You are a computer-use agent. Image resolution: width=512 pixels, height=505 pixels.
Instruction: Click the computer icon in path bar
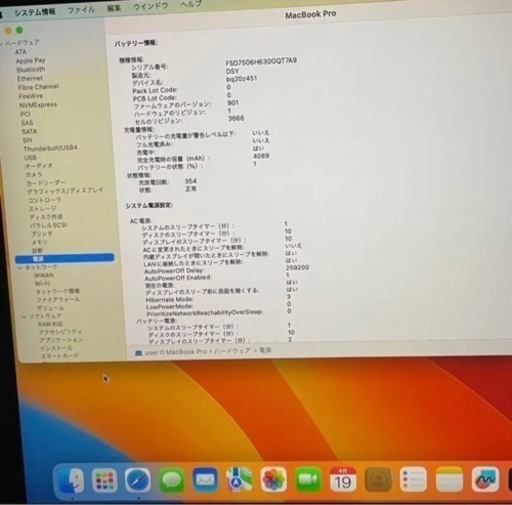pos(138,353)
